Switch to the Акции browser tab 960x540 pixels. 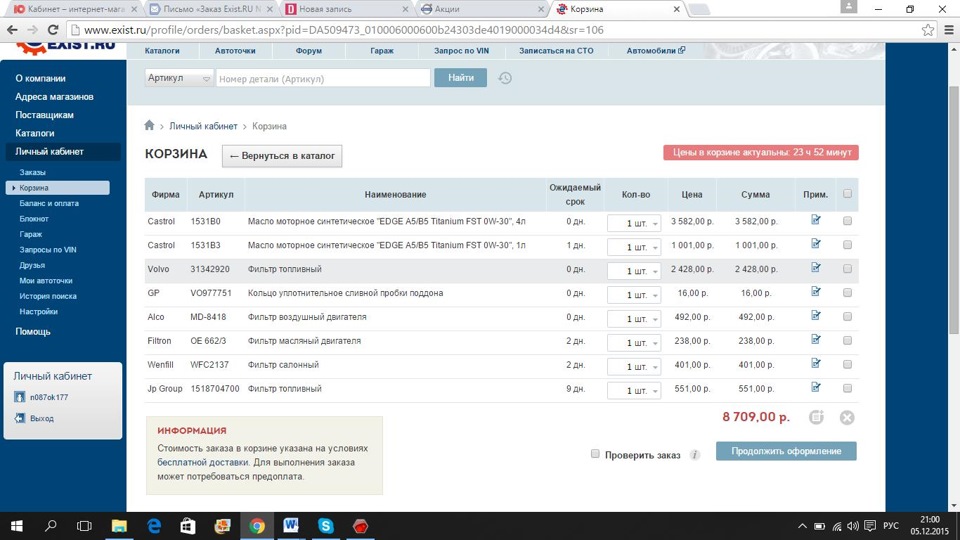tap(481, 9)
